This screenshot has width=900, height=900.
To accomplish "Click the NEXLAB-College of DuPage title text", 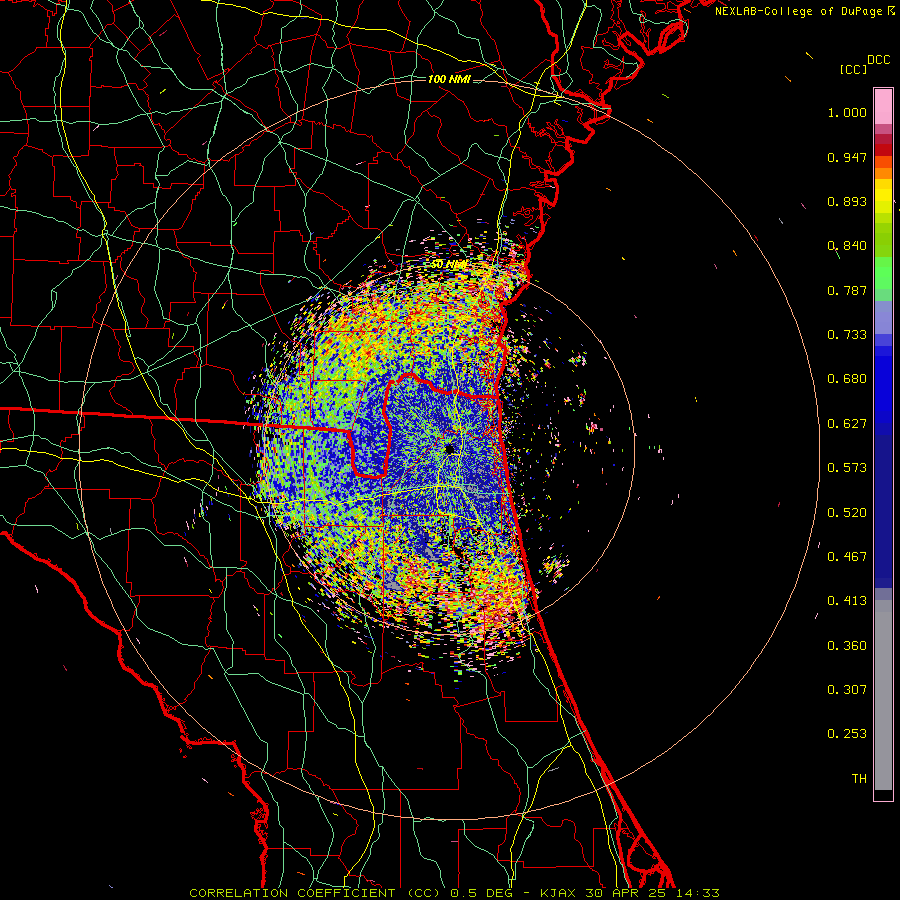I will tap(804, 11).
